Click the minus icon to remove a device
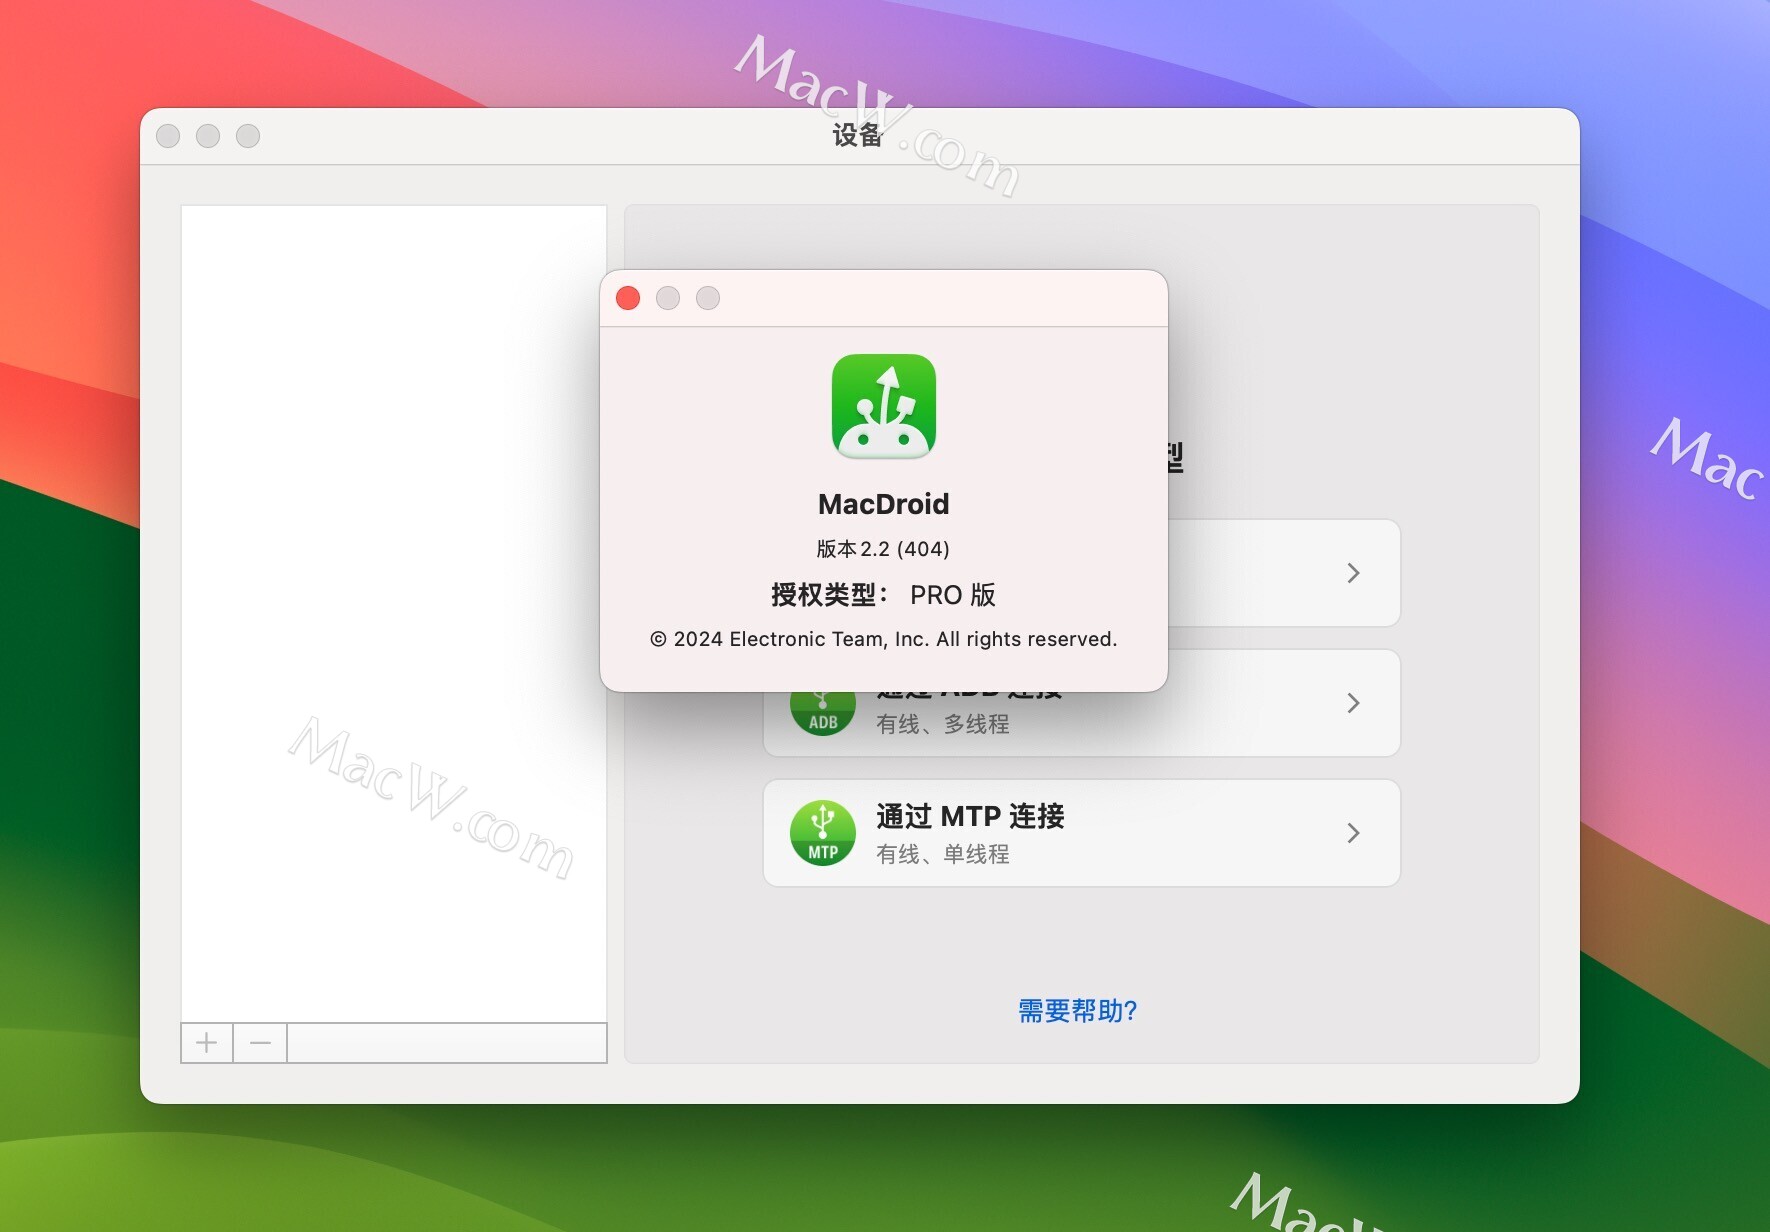 (259, 1043)
